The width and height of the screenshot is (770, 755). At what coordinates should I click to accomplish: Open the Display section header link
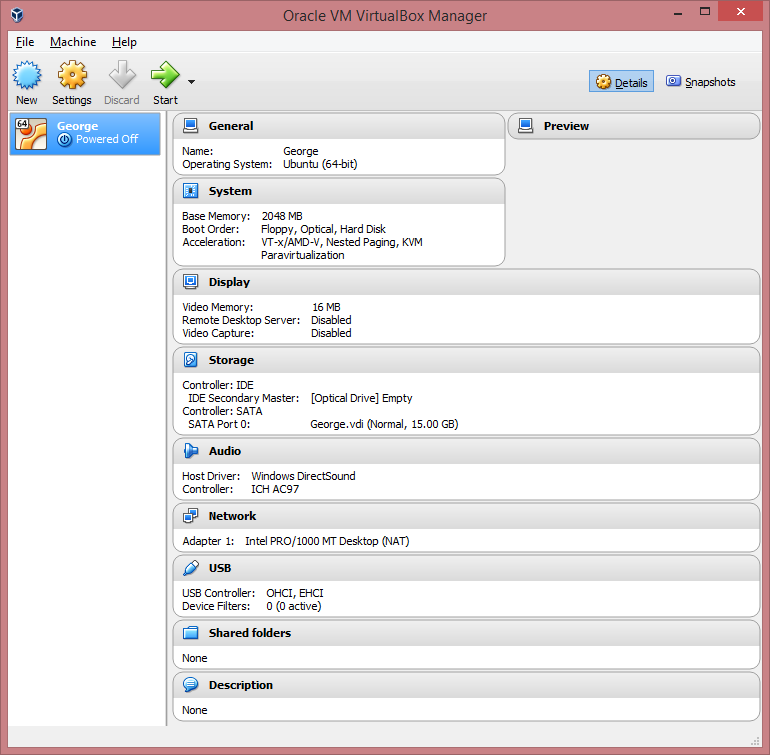click(229, 282)
